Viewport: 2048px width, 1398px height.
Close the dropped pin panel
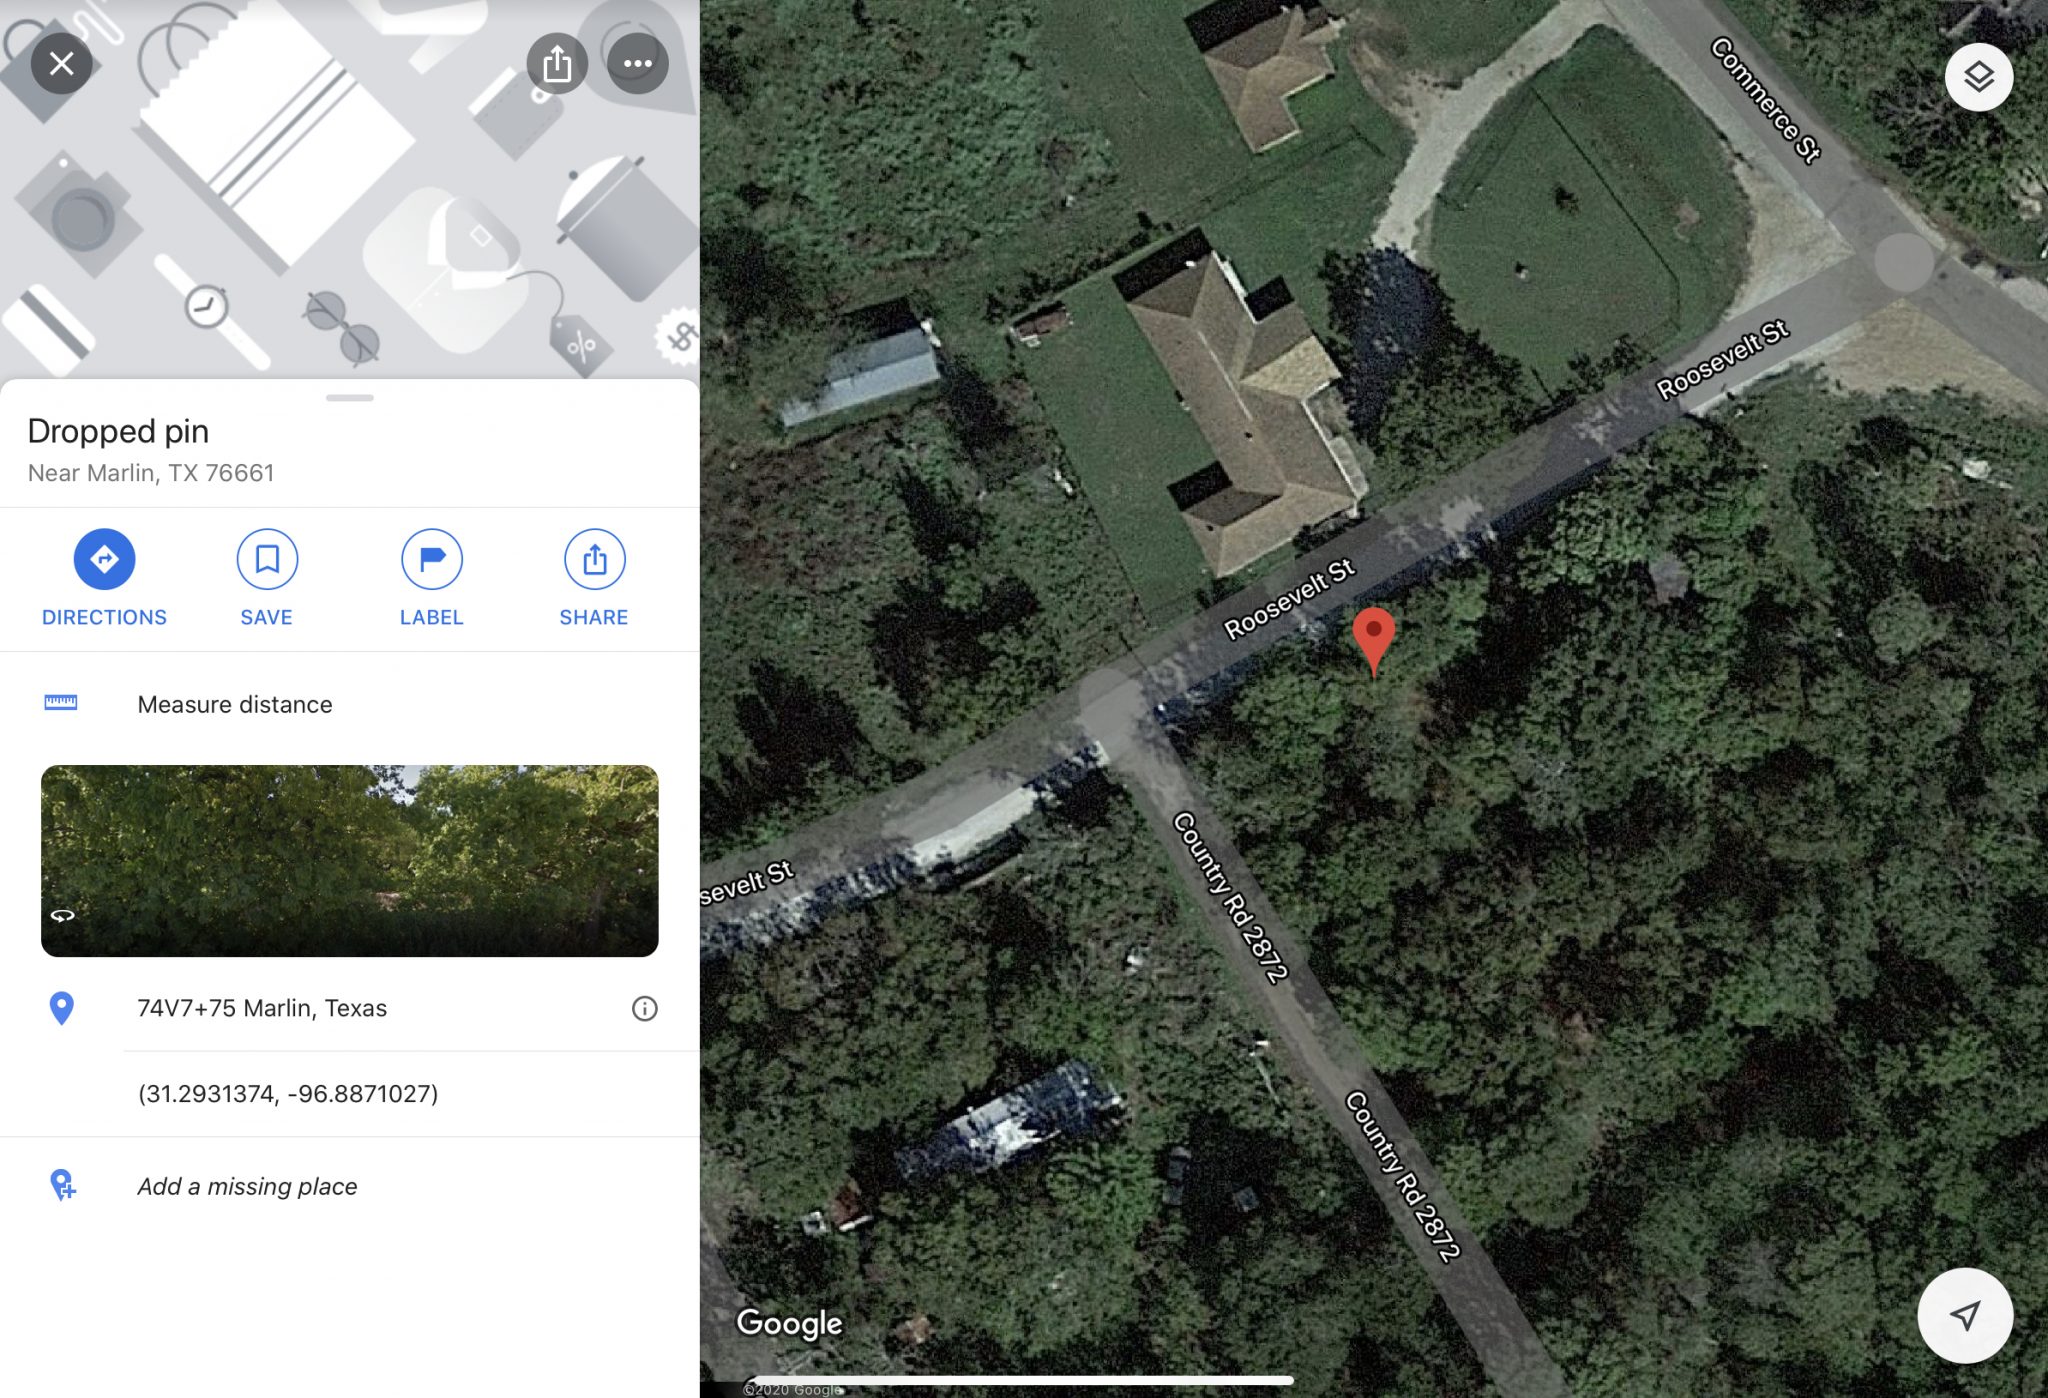click(61, 64)
